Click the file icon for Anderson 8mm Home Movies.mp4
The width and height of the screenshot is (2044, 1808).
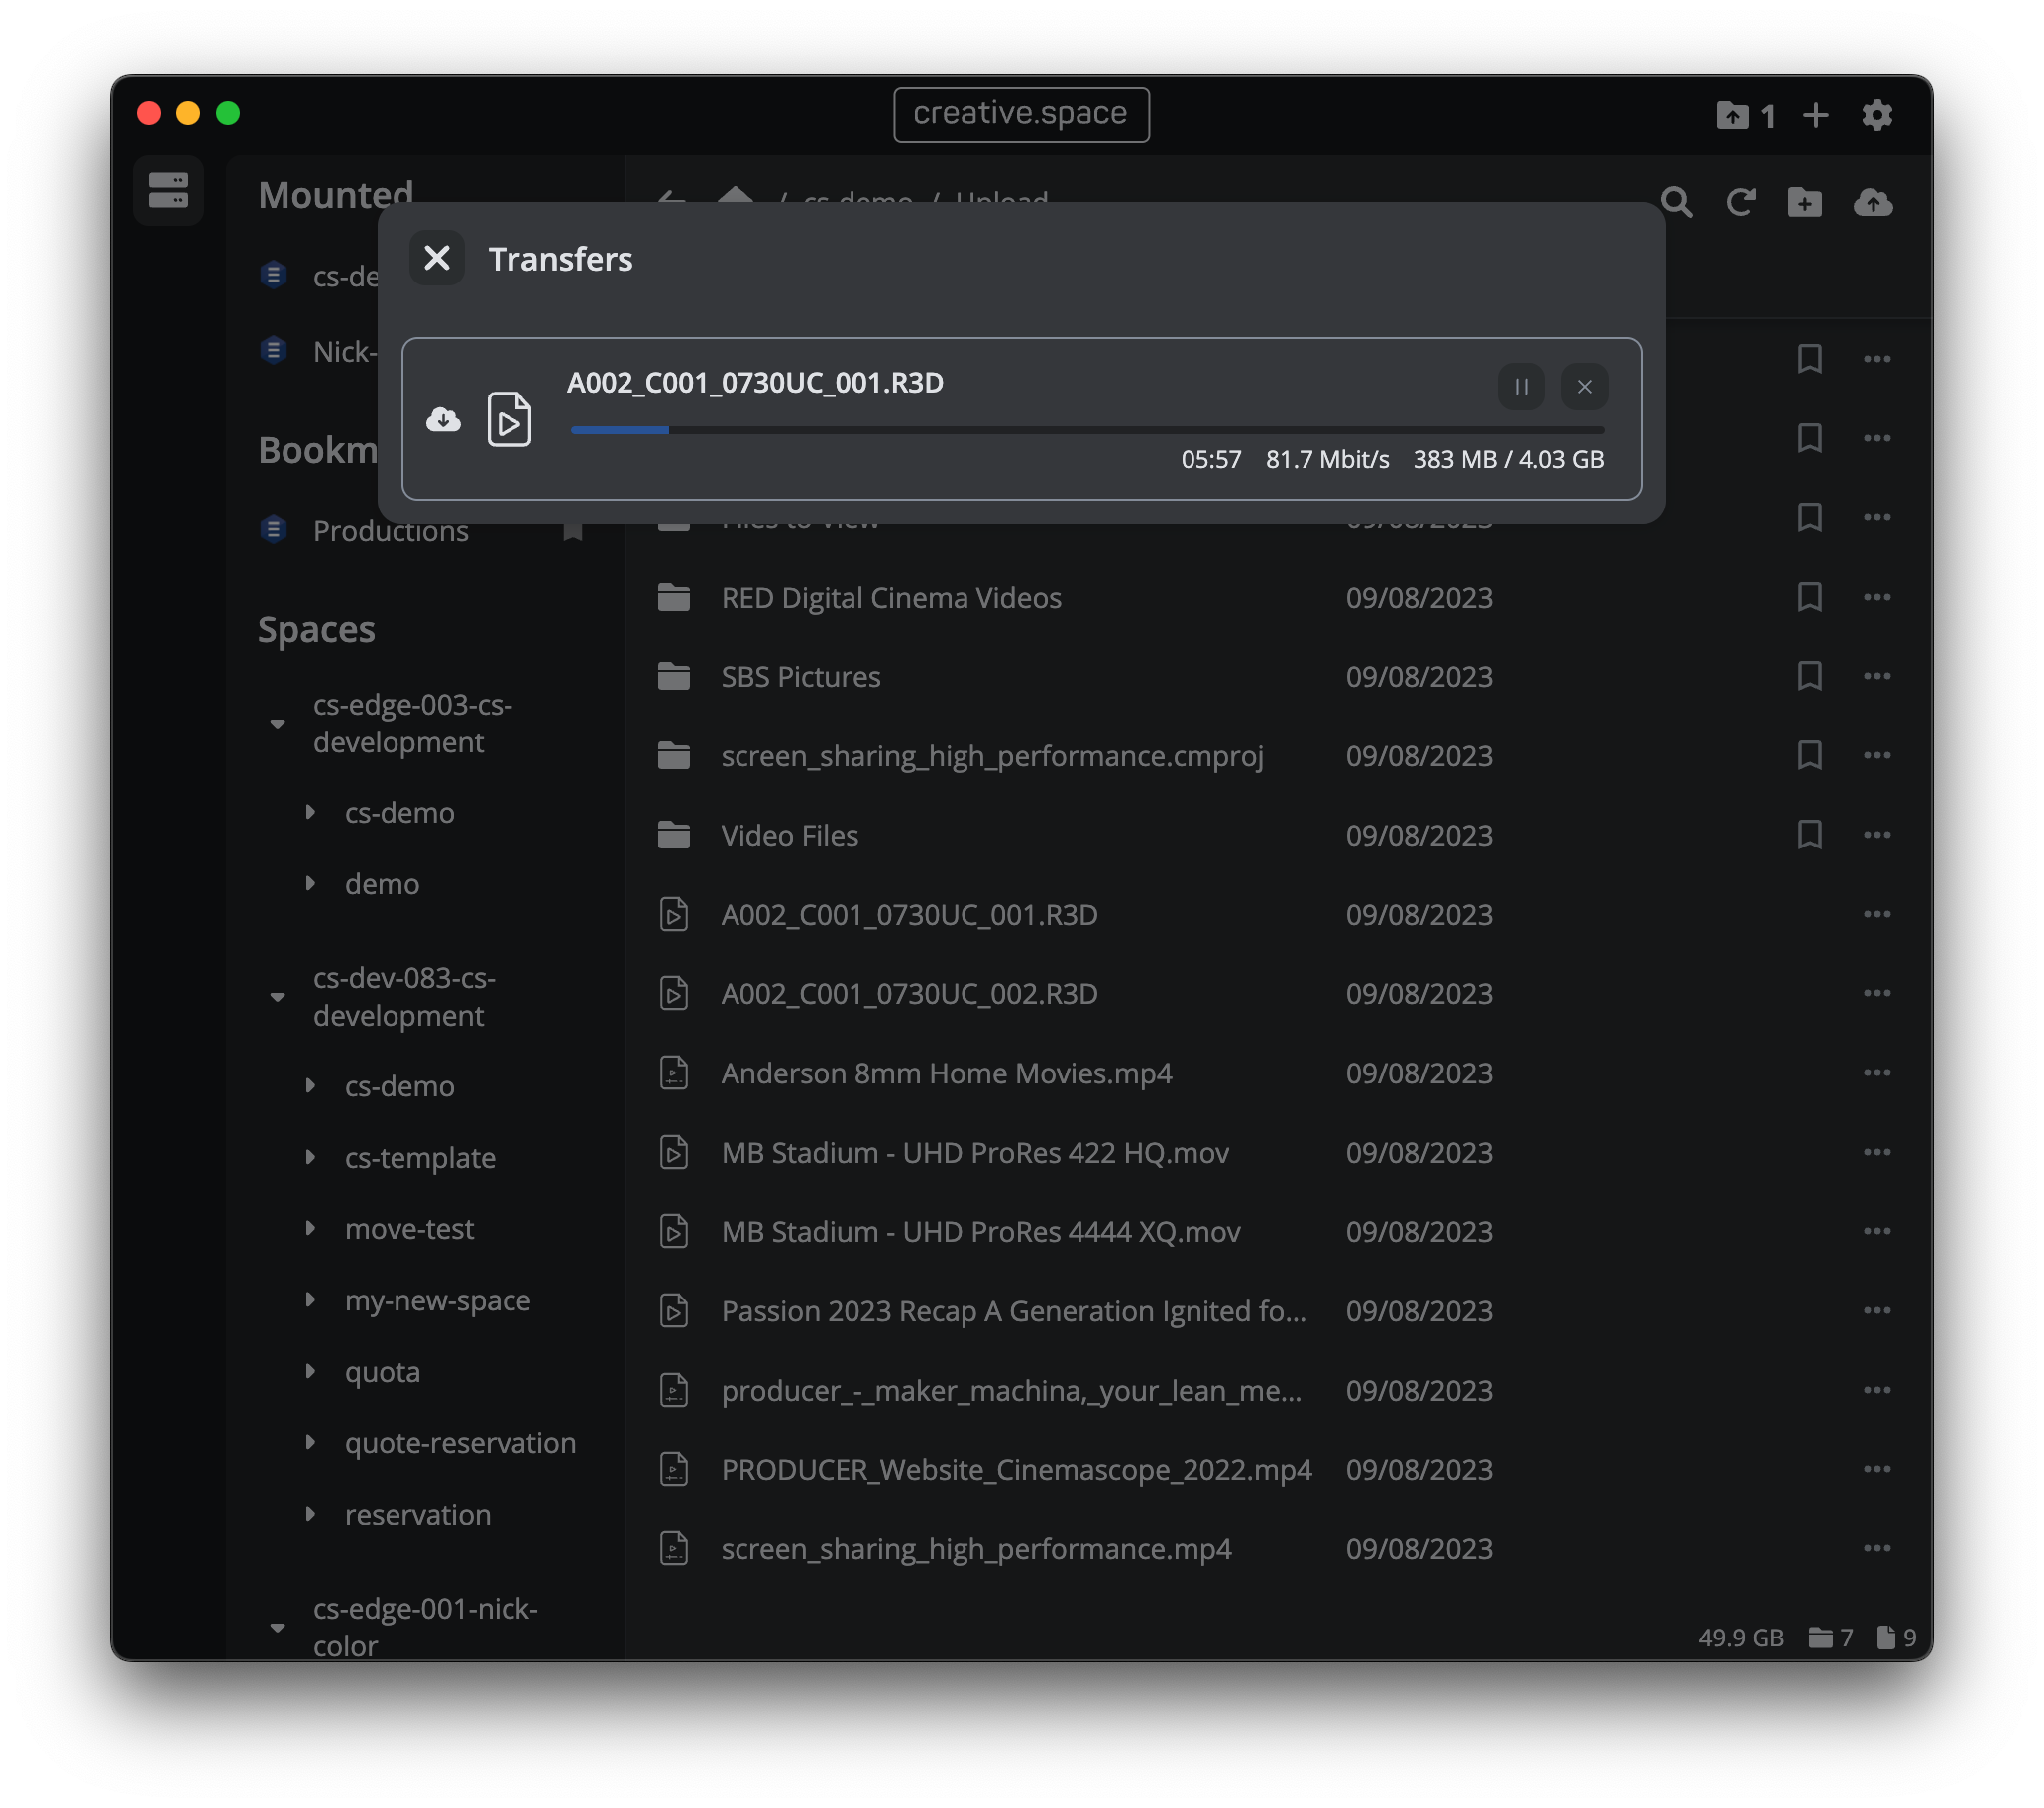pyautogui.click(x=674, y=1073)
